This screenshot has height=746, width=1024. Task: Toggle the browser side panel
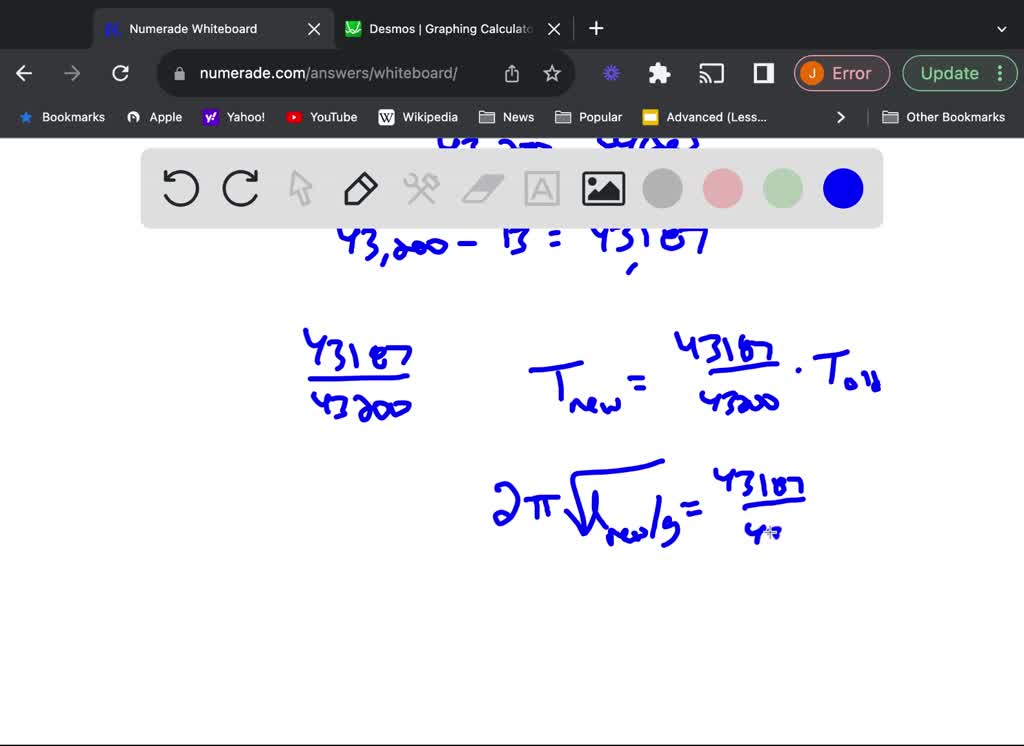pyautogui.click(x=763, y=73)
